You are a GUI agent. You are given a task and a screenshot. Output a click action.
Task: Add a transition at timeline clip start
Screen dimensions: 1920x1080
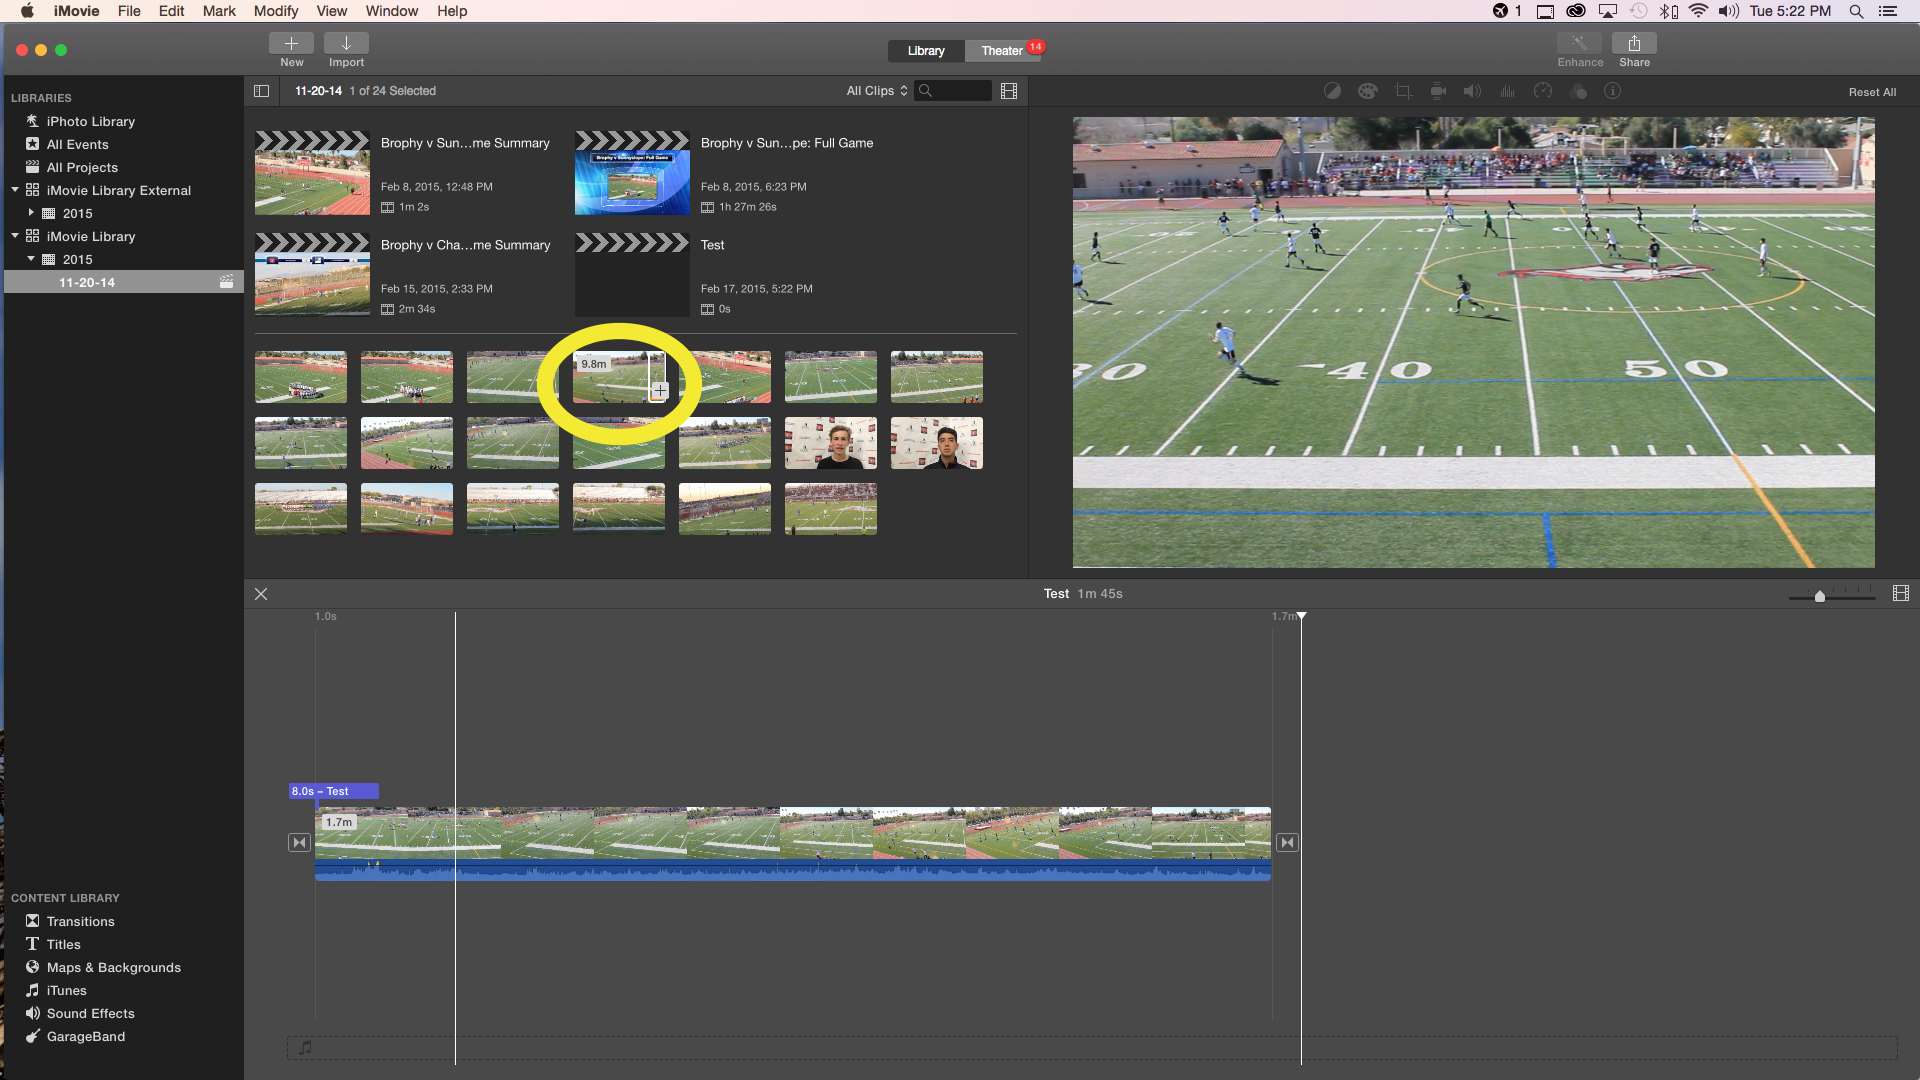pyautogui.click(x=299, y=843)
